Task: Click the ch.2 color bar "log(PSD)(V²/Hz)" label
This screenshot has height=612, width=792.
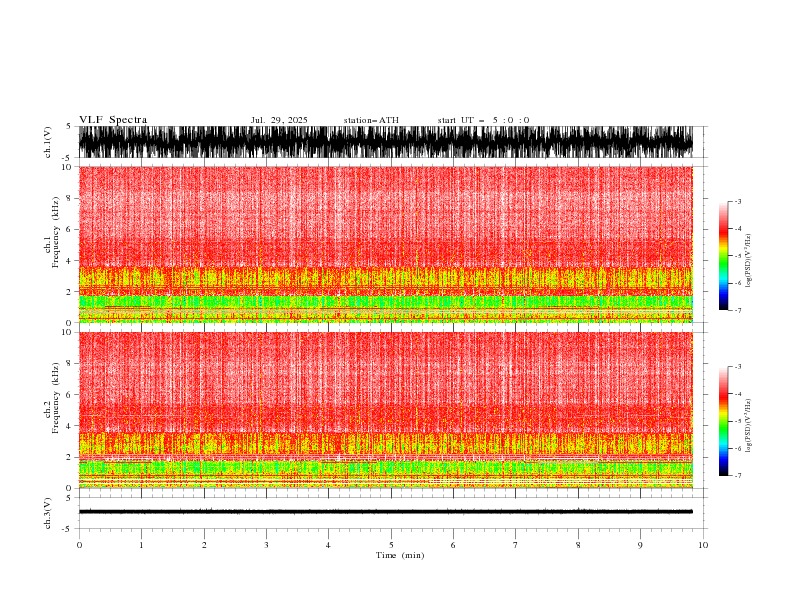Action: tap(748, 425)
